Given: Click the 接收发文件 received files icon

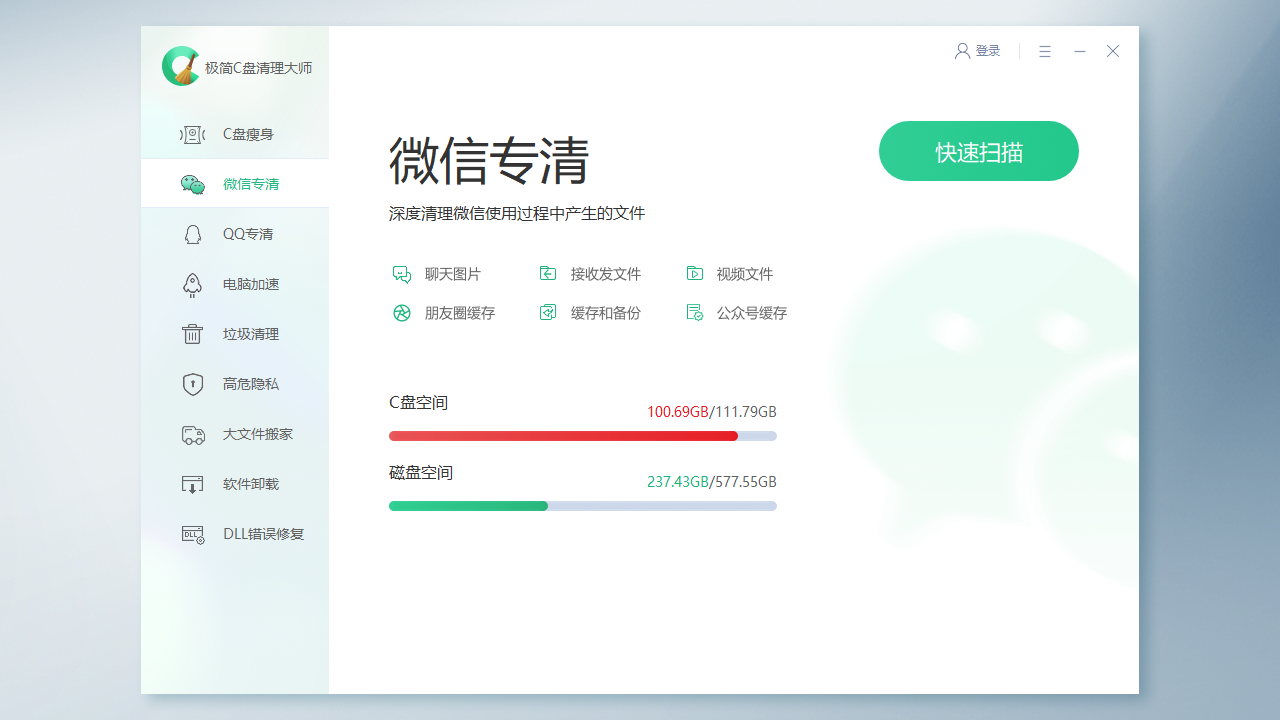Looking at the screenshot, I should (x=548, y=273).
